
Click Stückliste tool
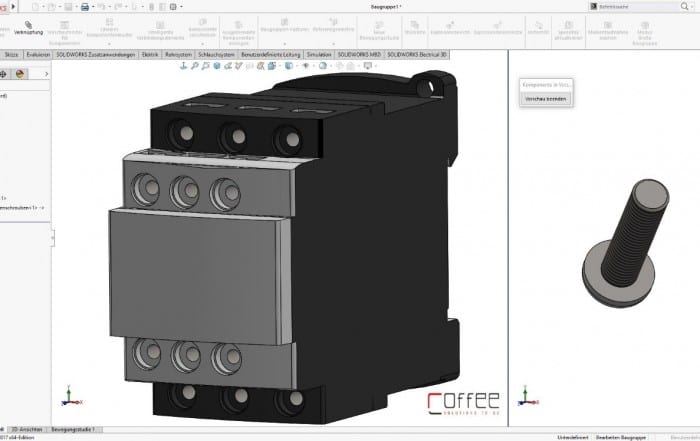point(415,28)
